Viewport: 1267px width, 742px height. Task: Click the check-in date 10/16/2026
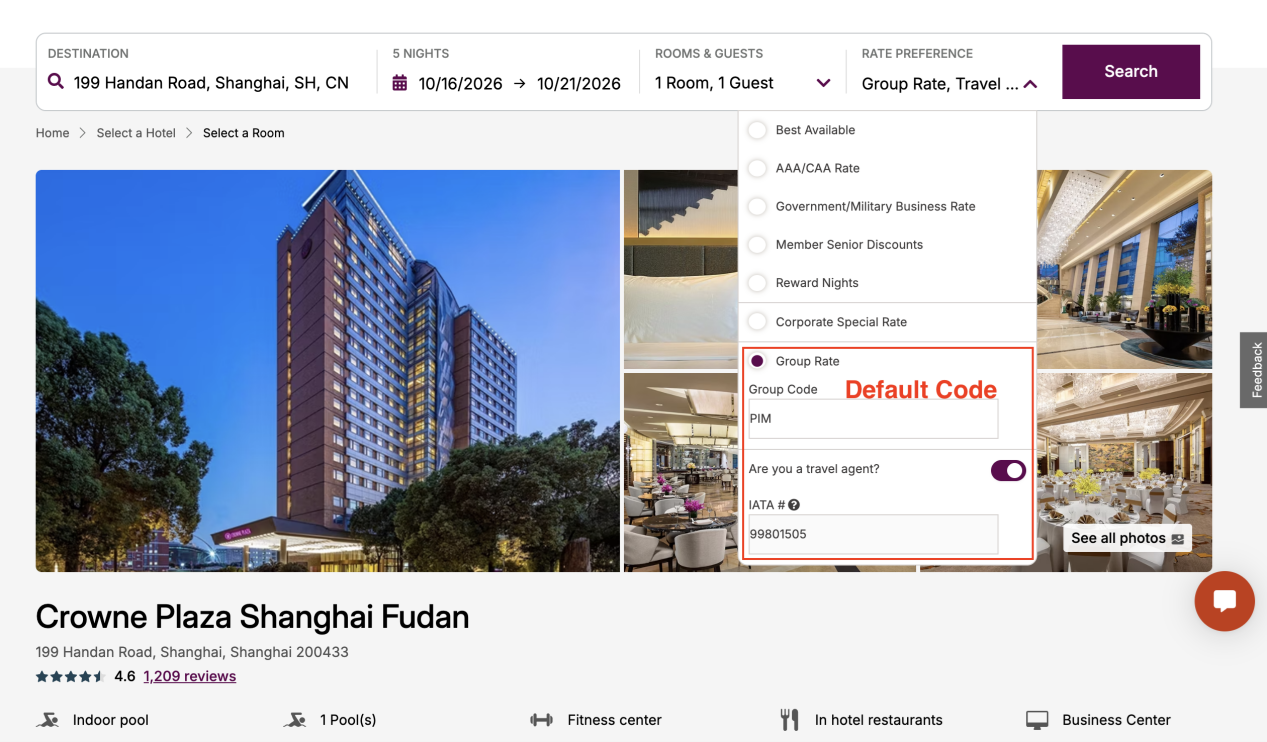click(460, 84)
